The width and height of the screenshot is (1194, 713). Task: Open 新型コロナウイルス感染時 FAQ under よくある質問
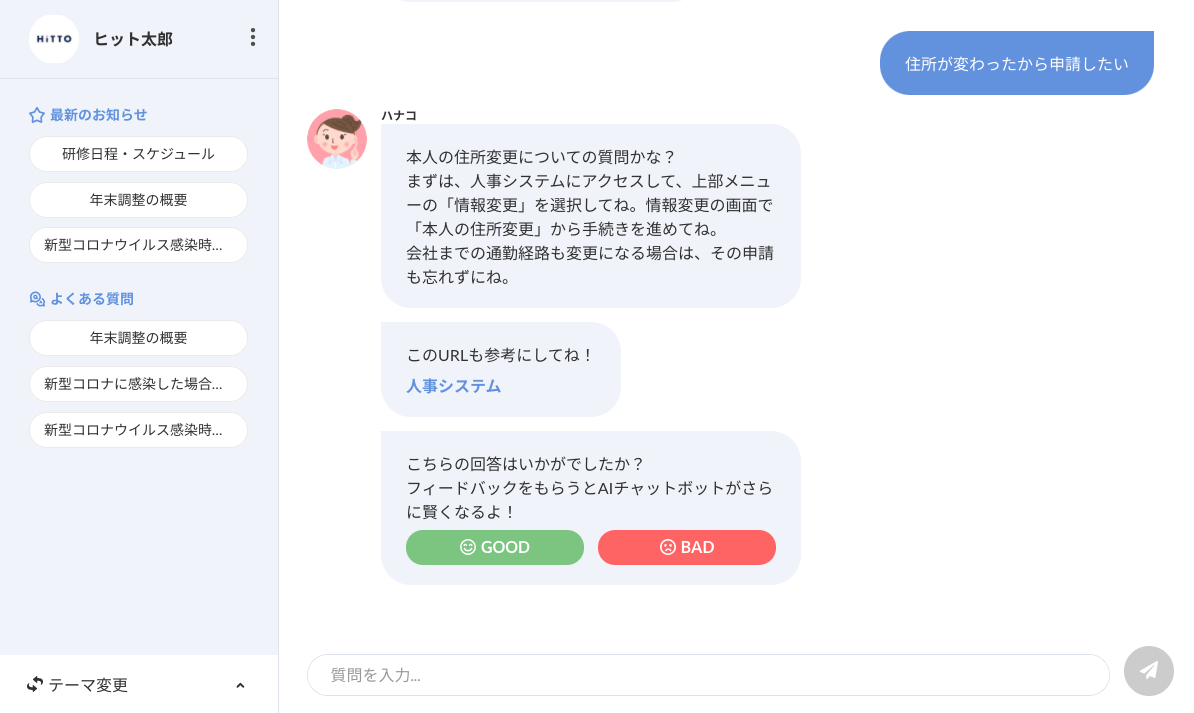pos(138,430)
